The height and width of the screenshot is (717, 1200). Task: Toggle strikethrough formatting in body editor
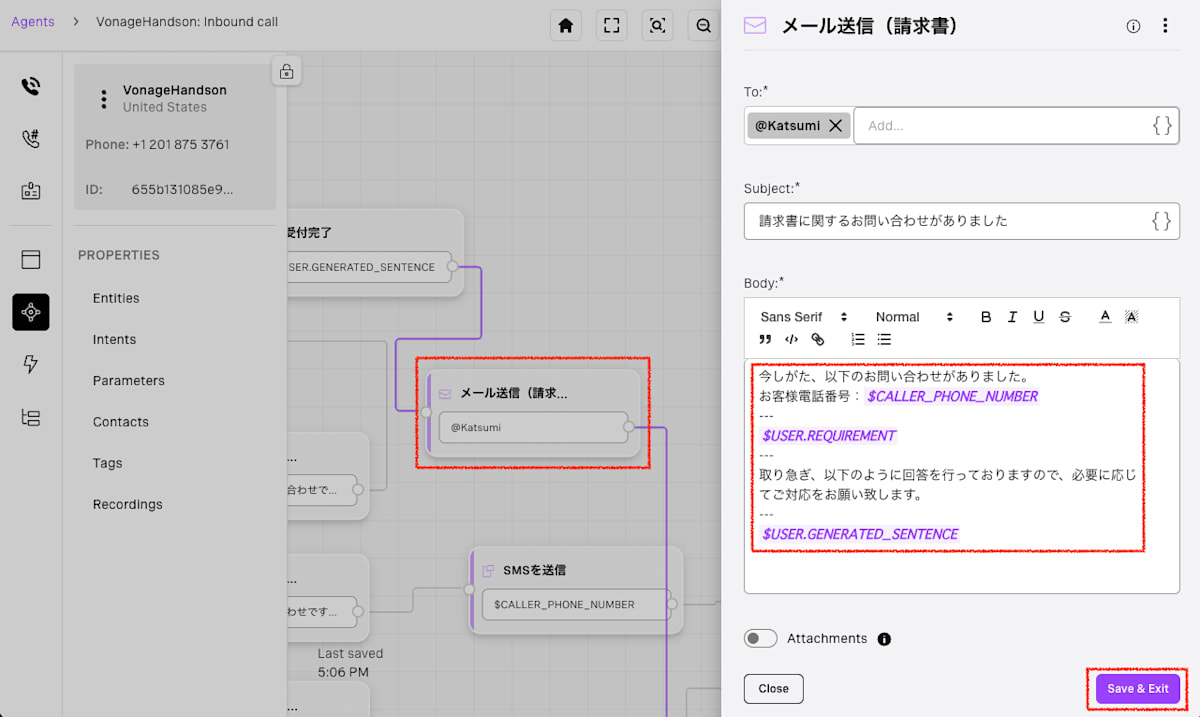click(1065, 317)
